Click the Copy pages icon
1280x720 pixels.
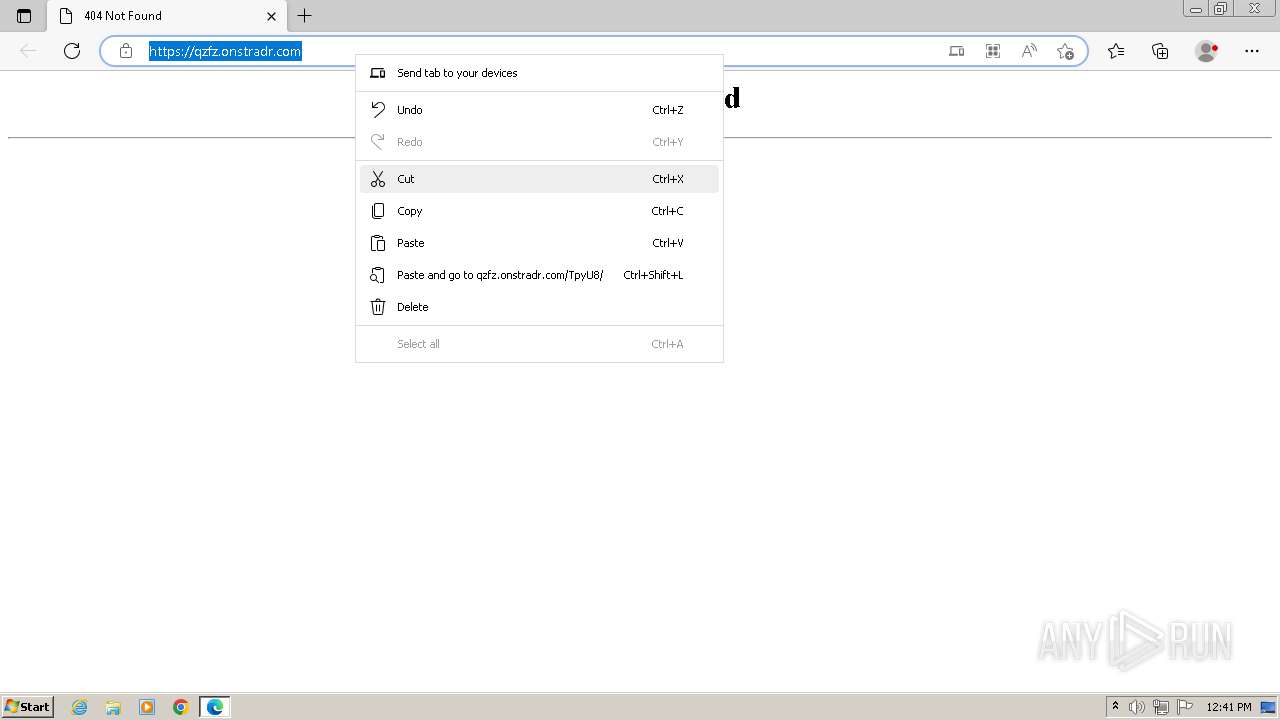click(x=378, y=211)
